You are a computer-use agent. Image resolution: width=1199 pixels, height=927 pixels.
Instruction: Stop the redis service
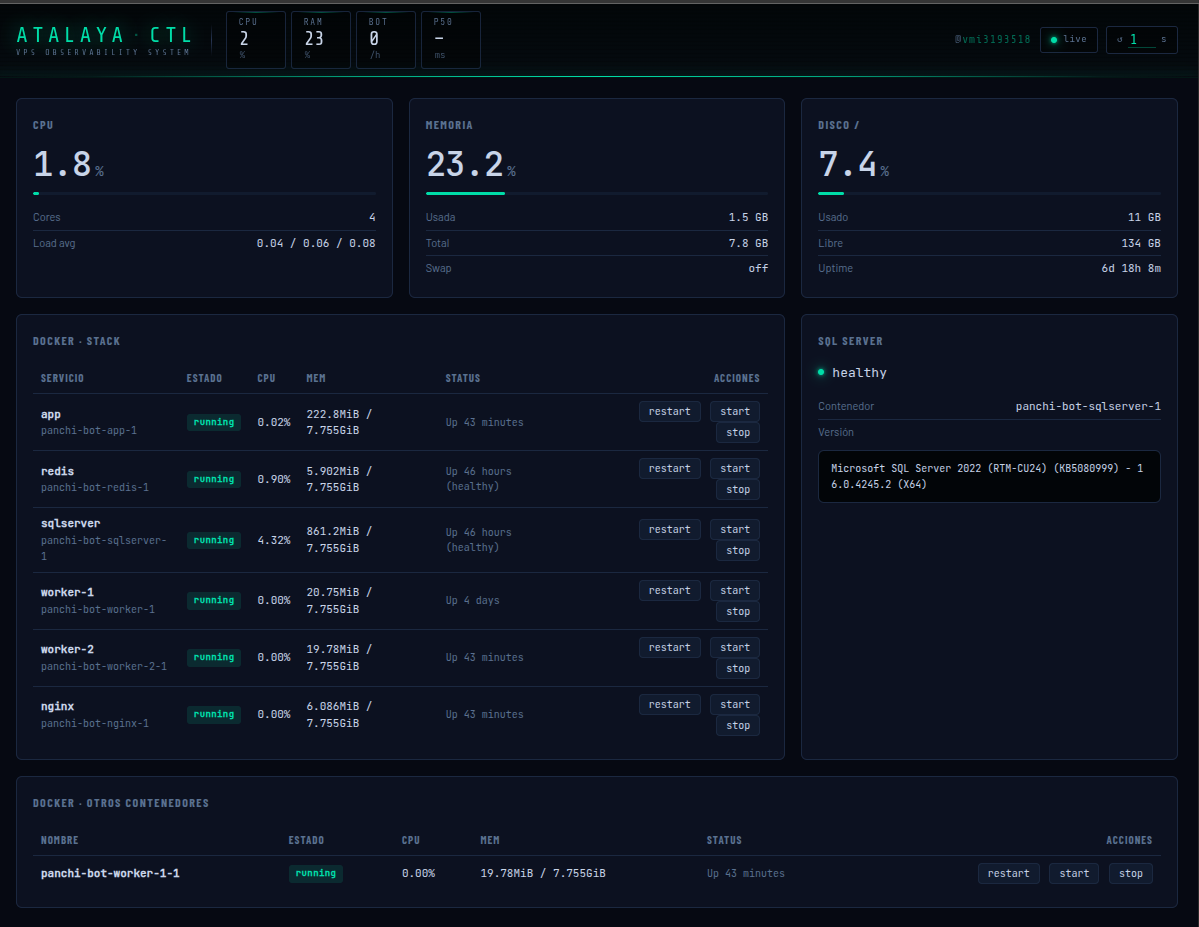click(x=738, y=489)
